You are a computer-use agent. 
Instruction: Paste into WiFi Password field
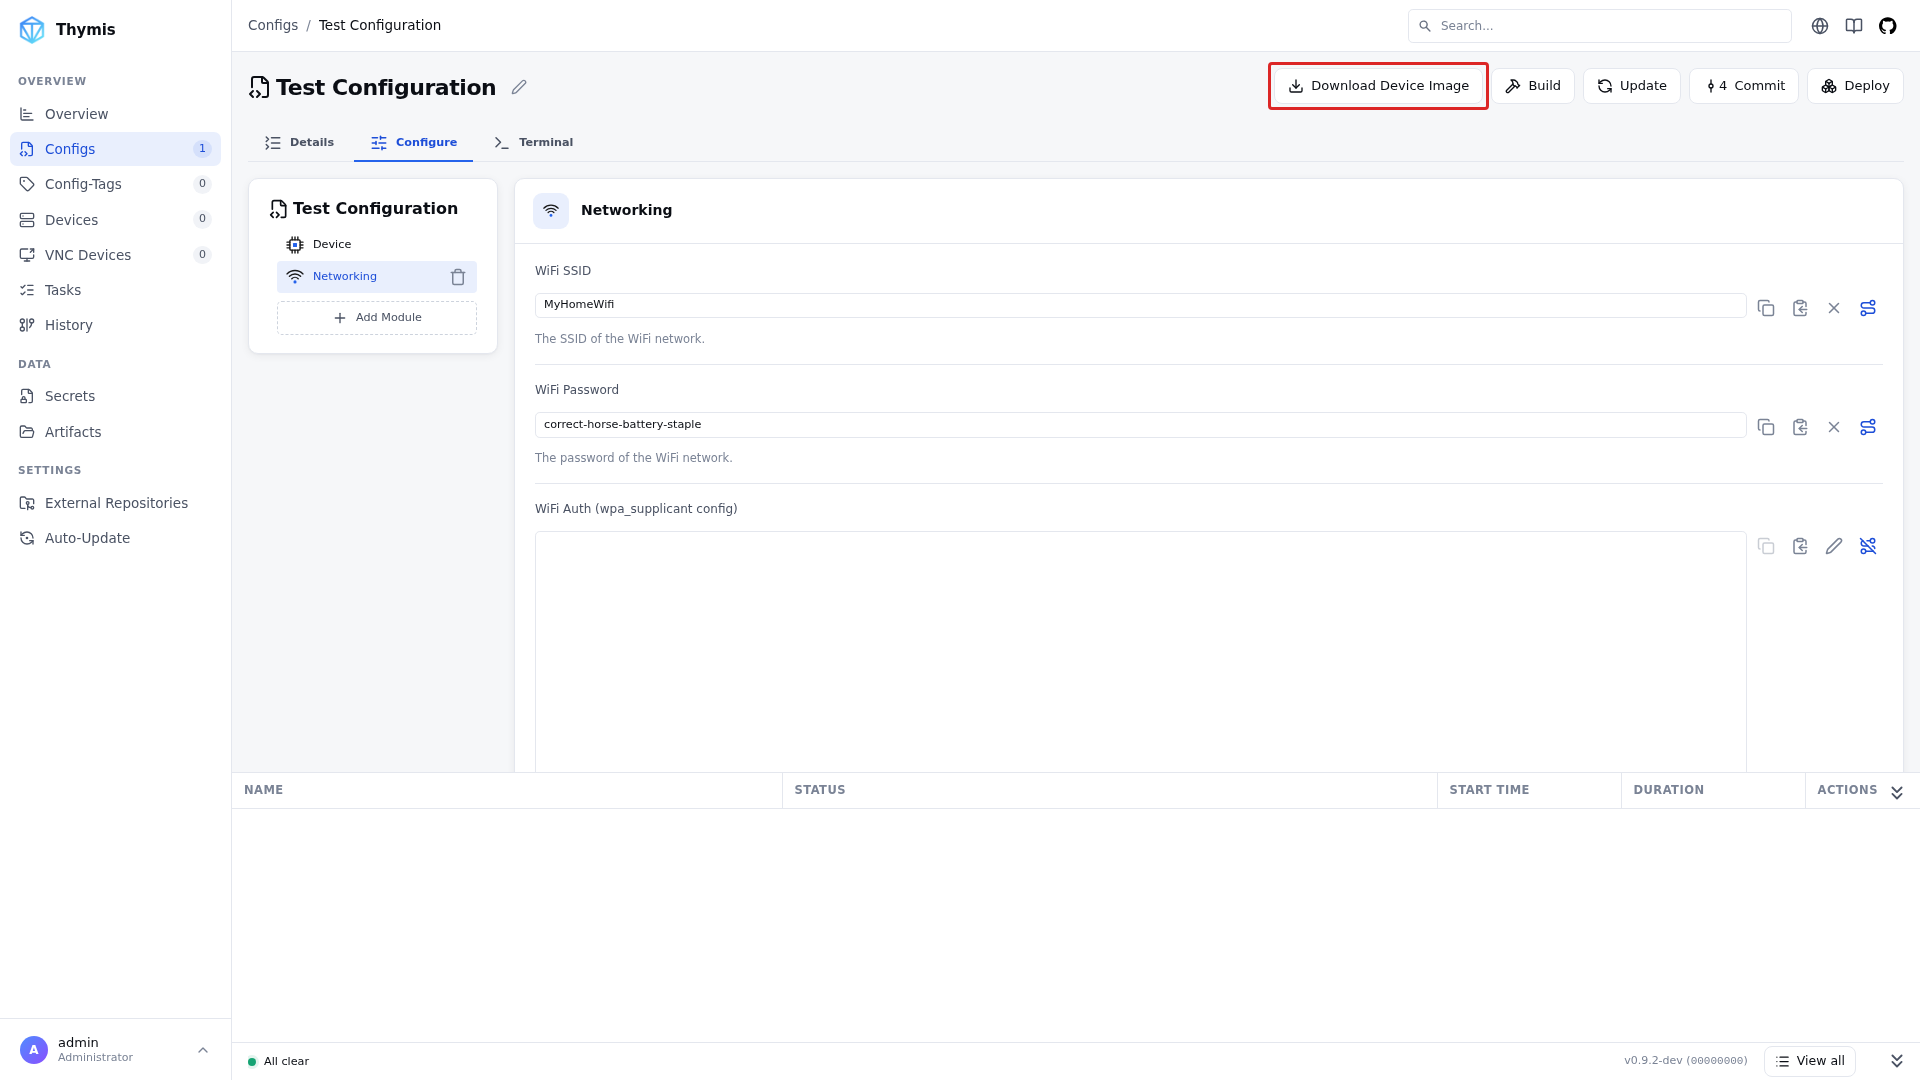pyautogui.click(x=1800, y=427)
